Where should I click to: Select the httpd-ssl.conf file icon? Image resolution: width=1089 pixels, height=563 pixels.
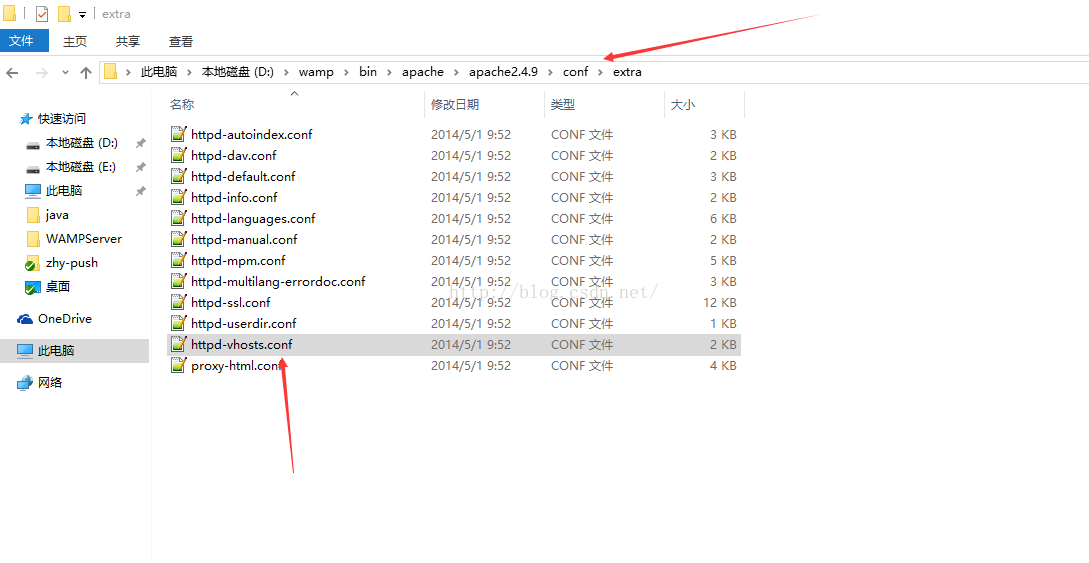click(179, 302)
